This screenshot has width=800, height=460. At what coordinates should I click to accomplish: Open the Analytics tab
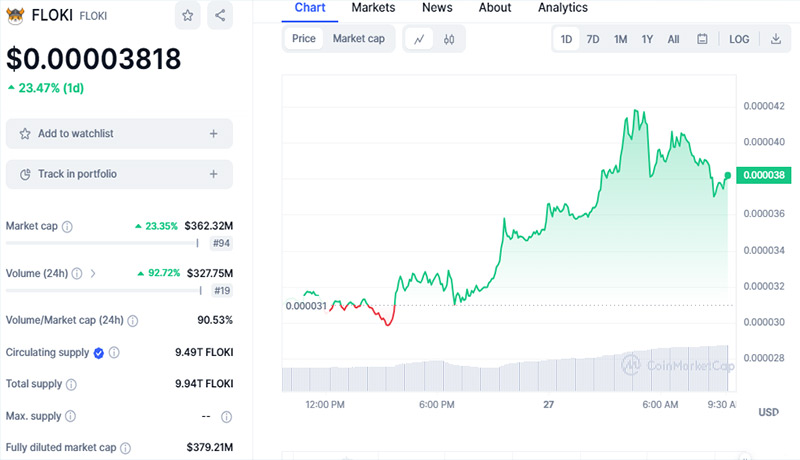coord(563,8)
